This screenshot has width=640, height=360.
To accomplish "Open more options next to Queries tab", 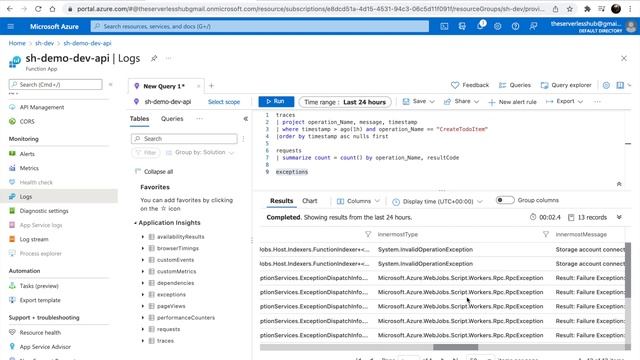I will click(x=199, y=119).
